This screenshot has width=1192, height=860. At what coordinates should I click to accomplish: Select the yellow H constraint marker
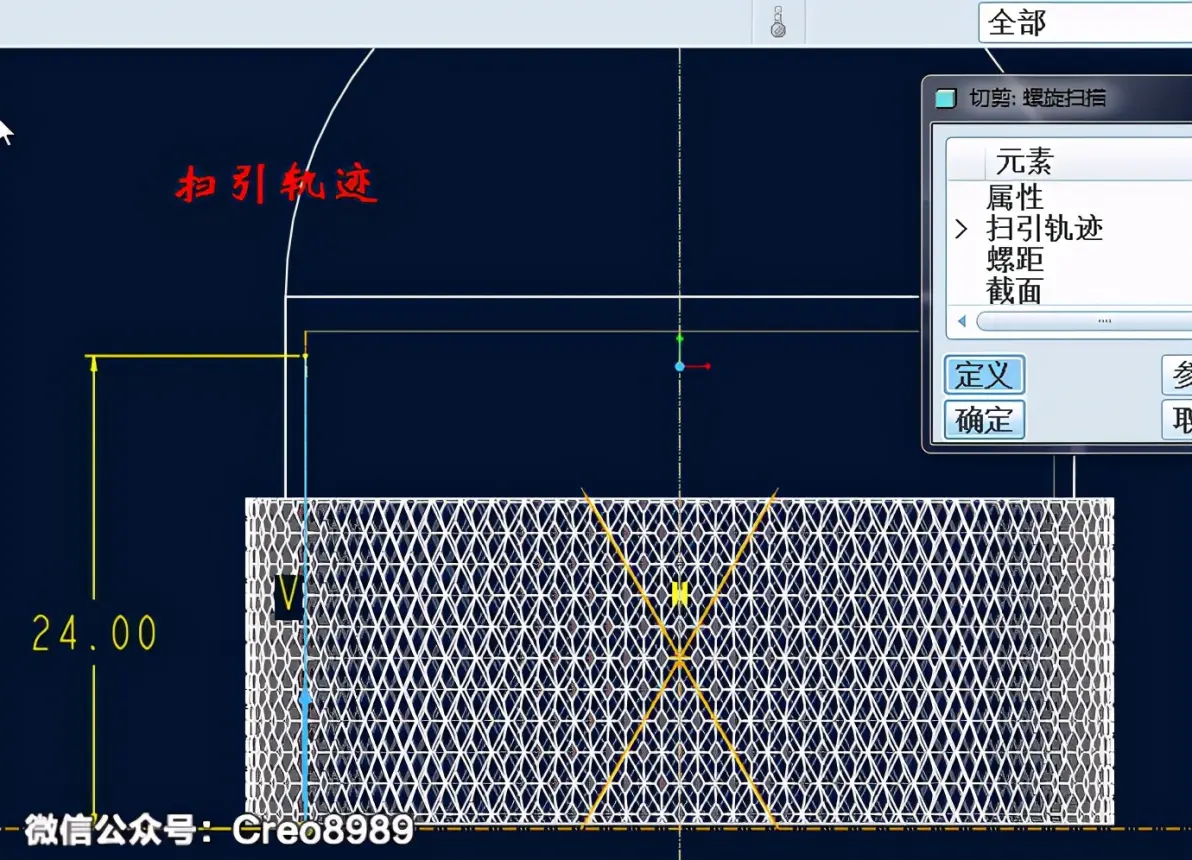[680, 594]
